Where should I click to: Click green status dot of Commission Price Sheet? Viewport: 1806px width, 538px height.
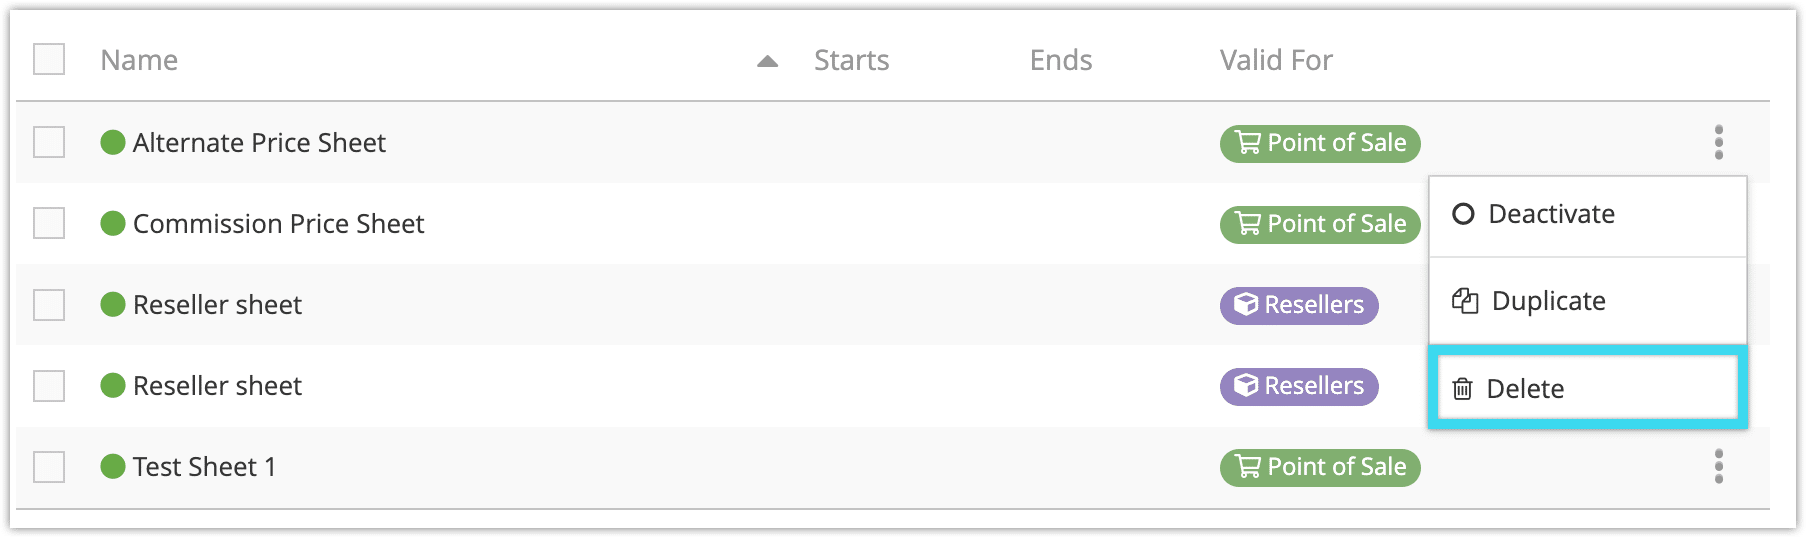pyautogui.click(x=113, y=223)
